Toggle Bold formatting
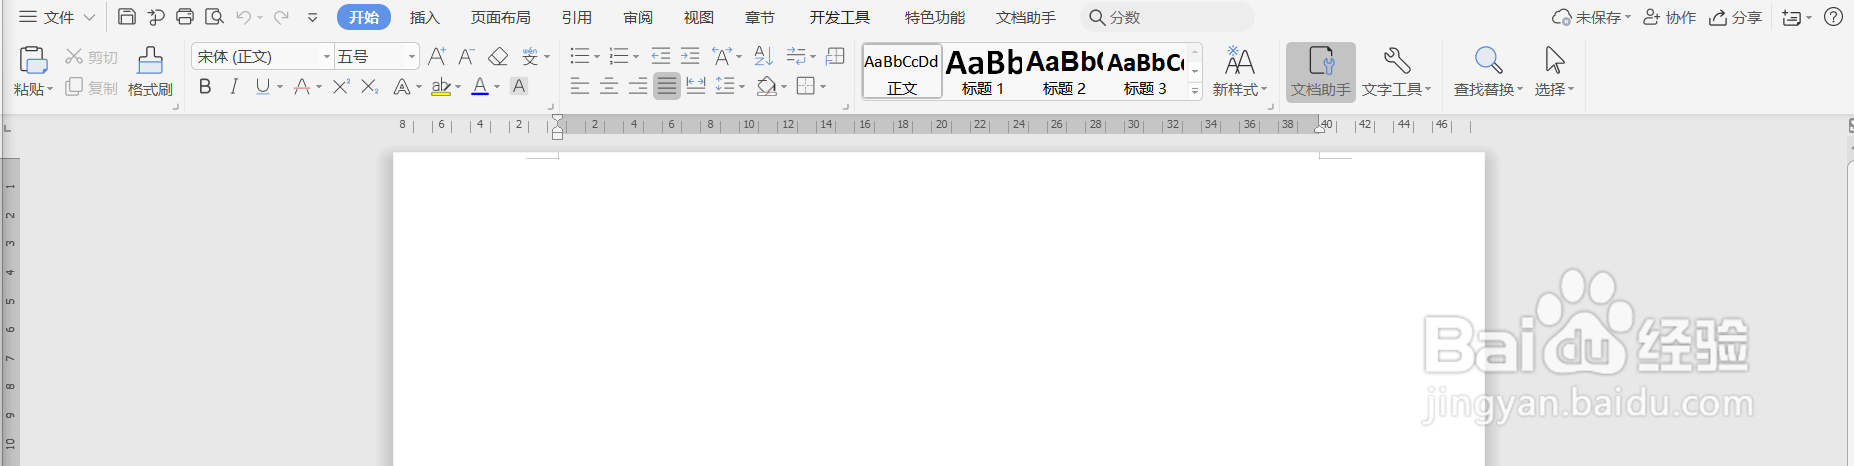Image resolution: width=1854 pixels, height=466 pixels. tap(205, 87)
